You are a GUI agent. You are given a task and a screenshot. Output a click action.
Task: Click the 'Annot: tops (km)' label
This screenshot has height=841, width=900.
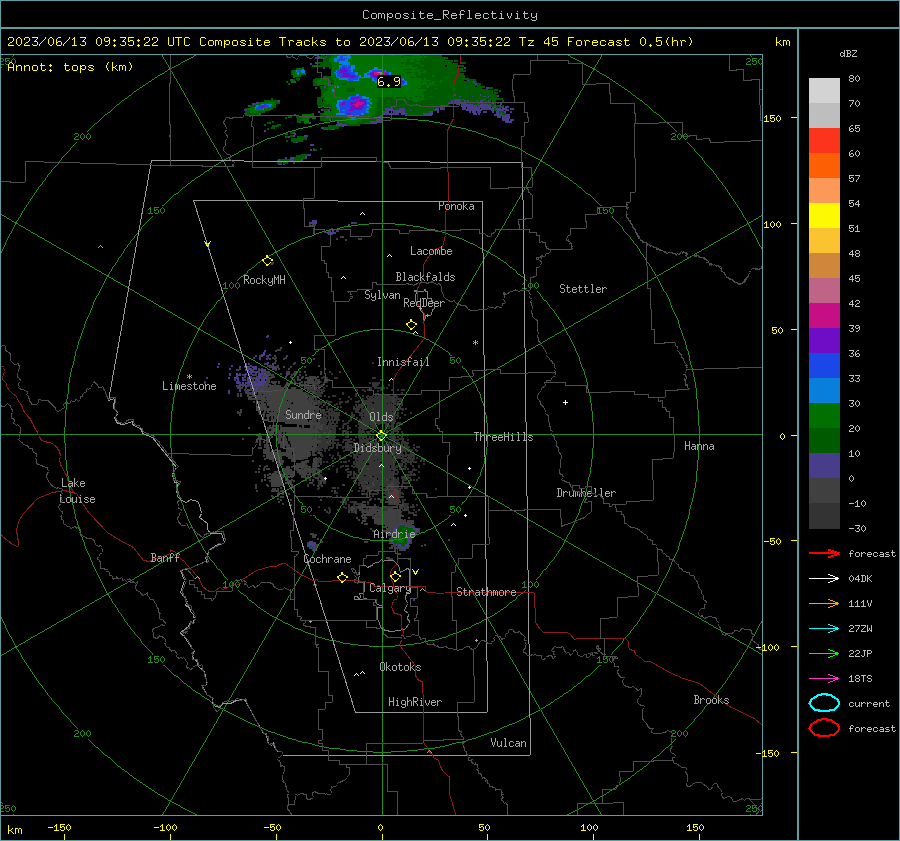[x=70, y=67]
